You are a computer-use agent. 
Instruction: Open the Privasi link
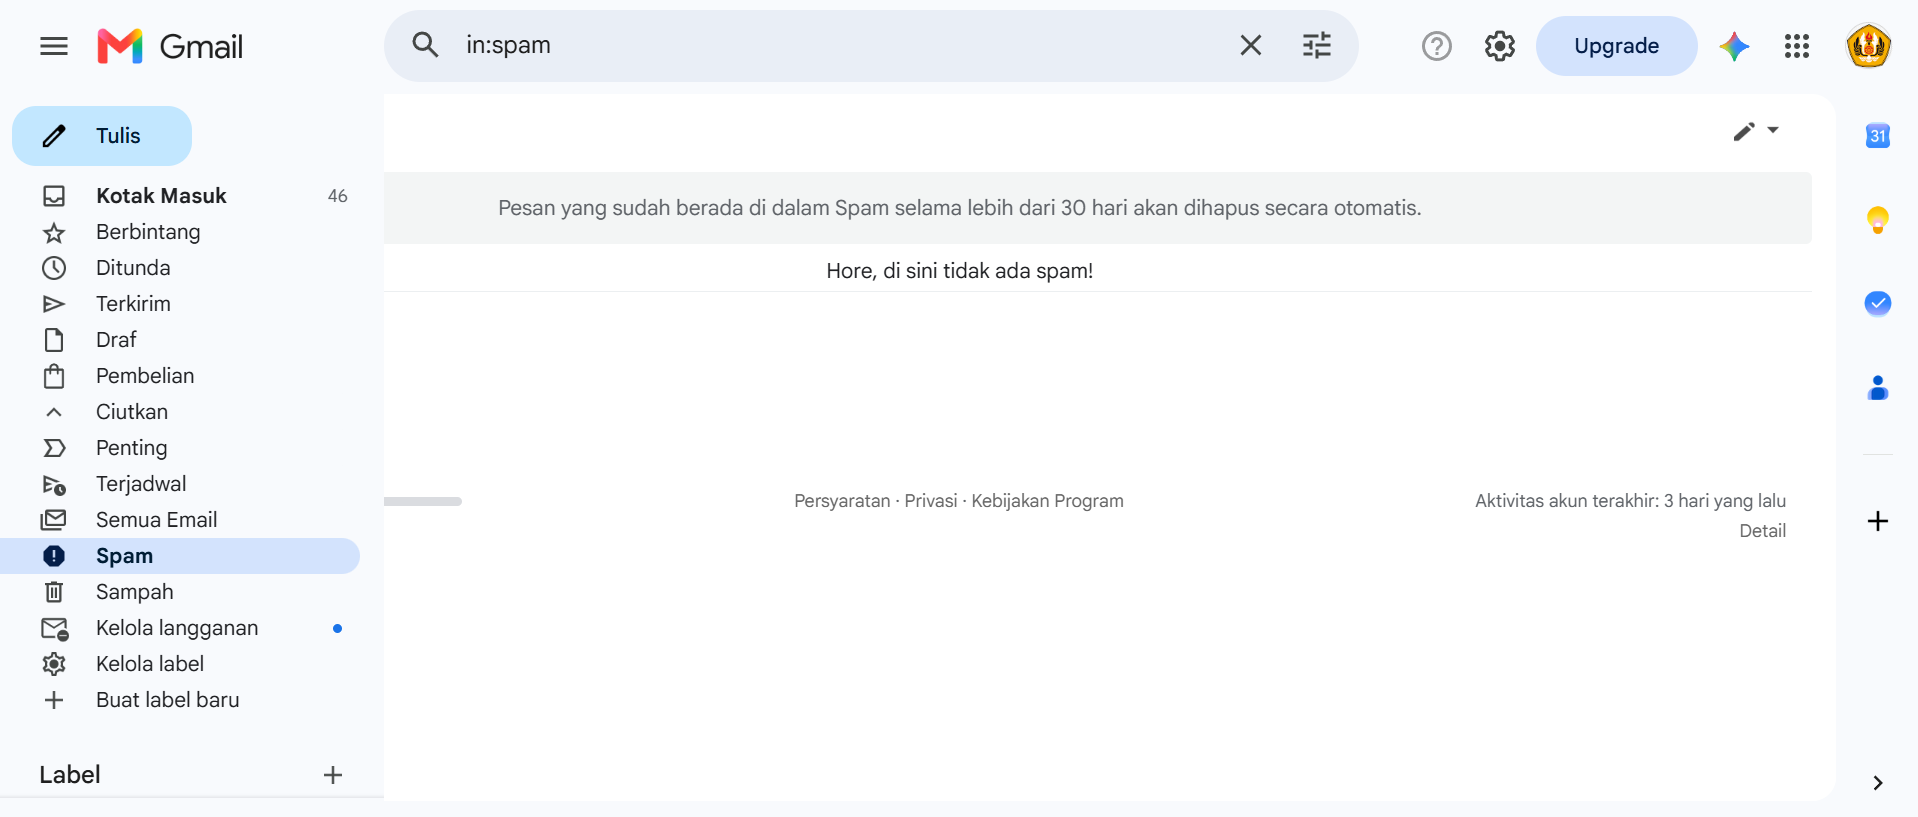pyautogui.click(x=931, y=501)
